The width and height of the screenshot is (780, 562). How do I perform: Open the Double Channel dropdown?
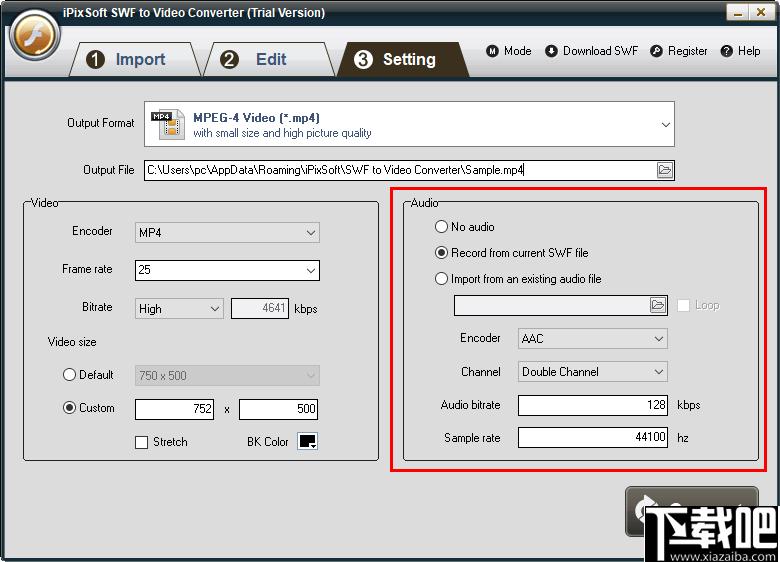592,372
